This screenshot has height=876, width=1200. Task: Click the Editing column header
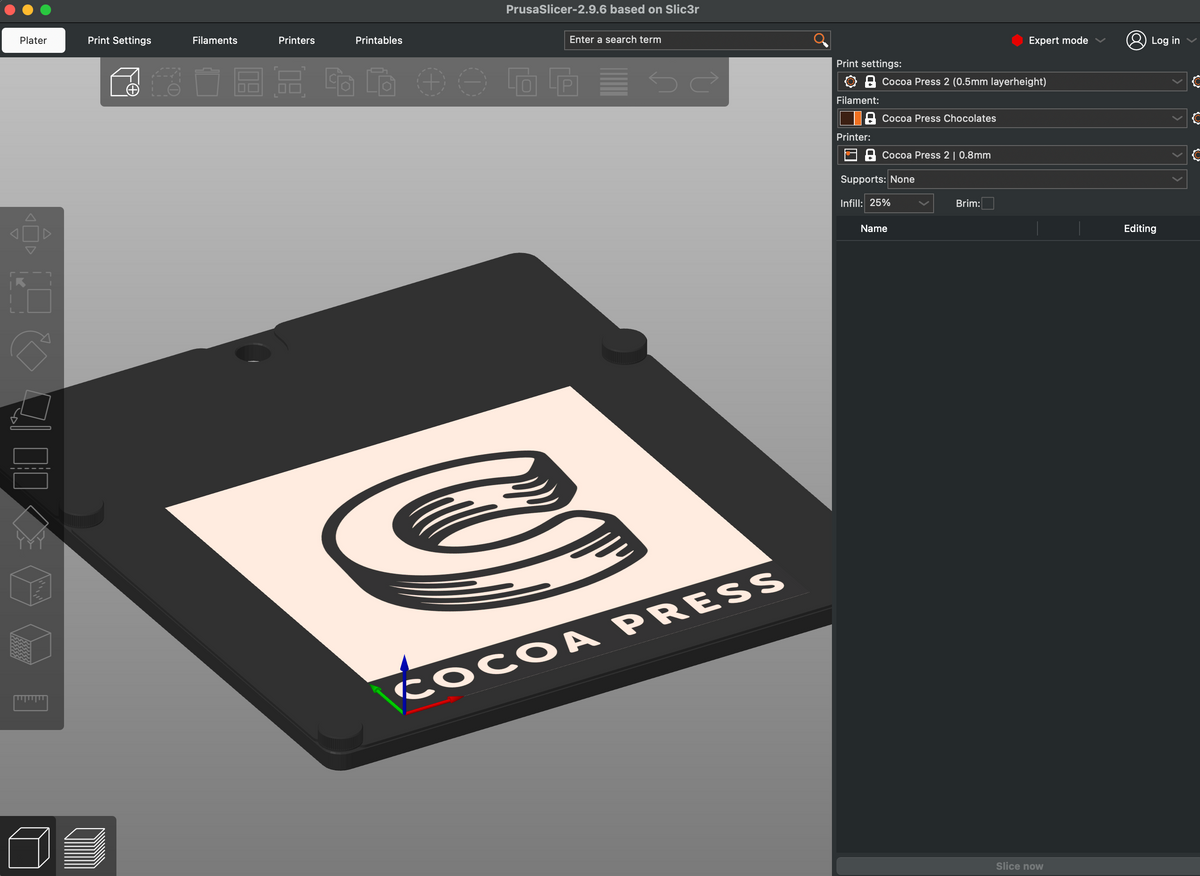pyautogui.click(x=1140, y=228)
